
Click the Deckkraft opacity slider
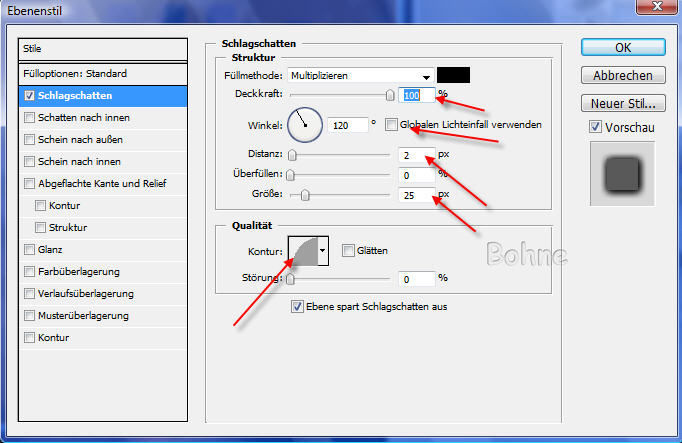pyautogui.click(x=340, y=95)
